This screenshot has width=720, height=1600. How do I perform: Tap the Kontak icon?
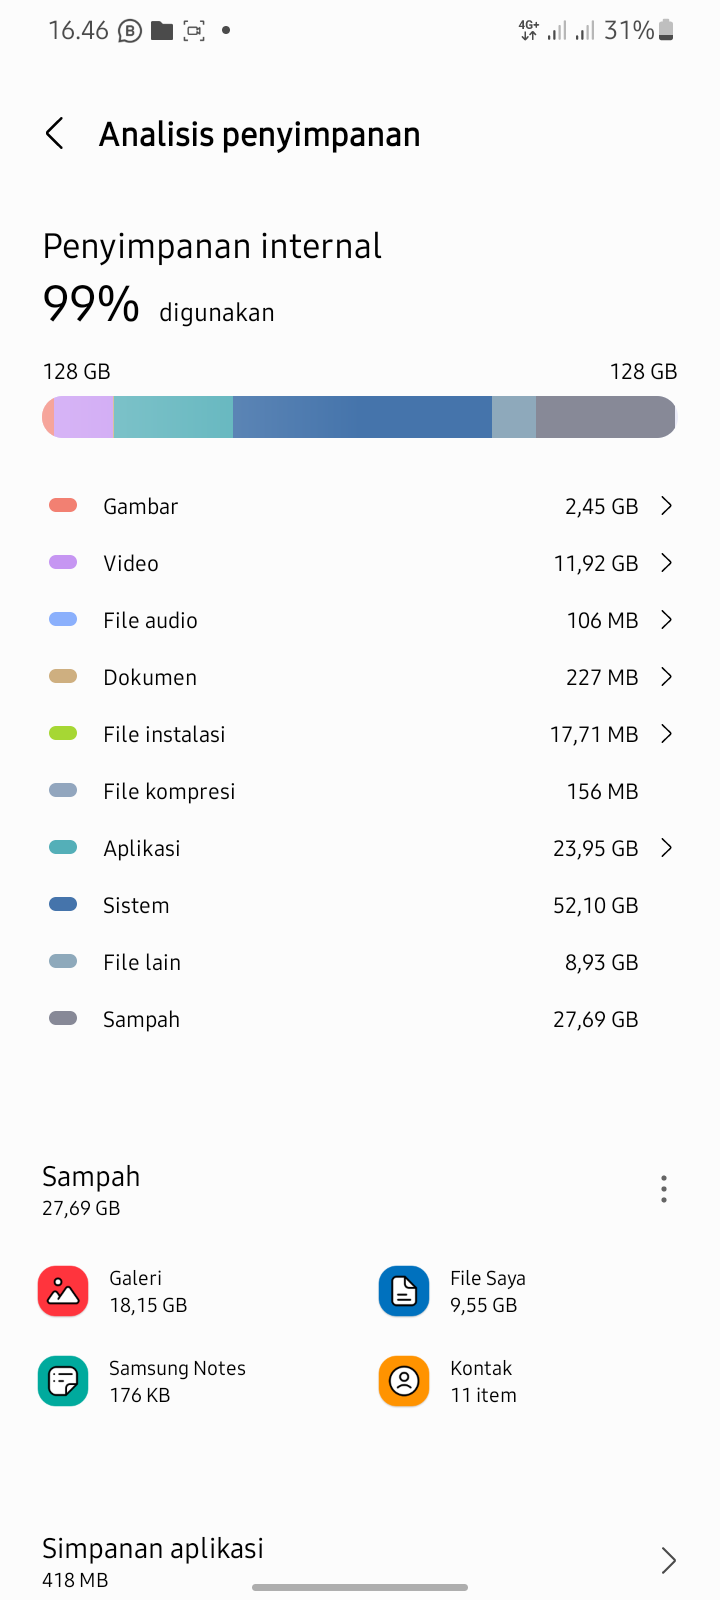404,1381
